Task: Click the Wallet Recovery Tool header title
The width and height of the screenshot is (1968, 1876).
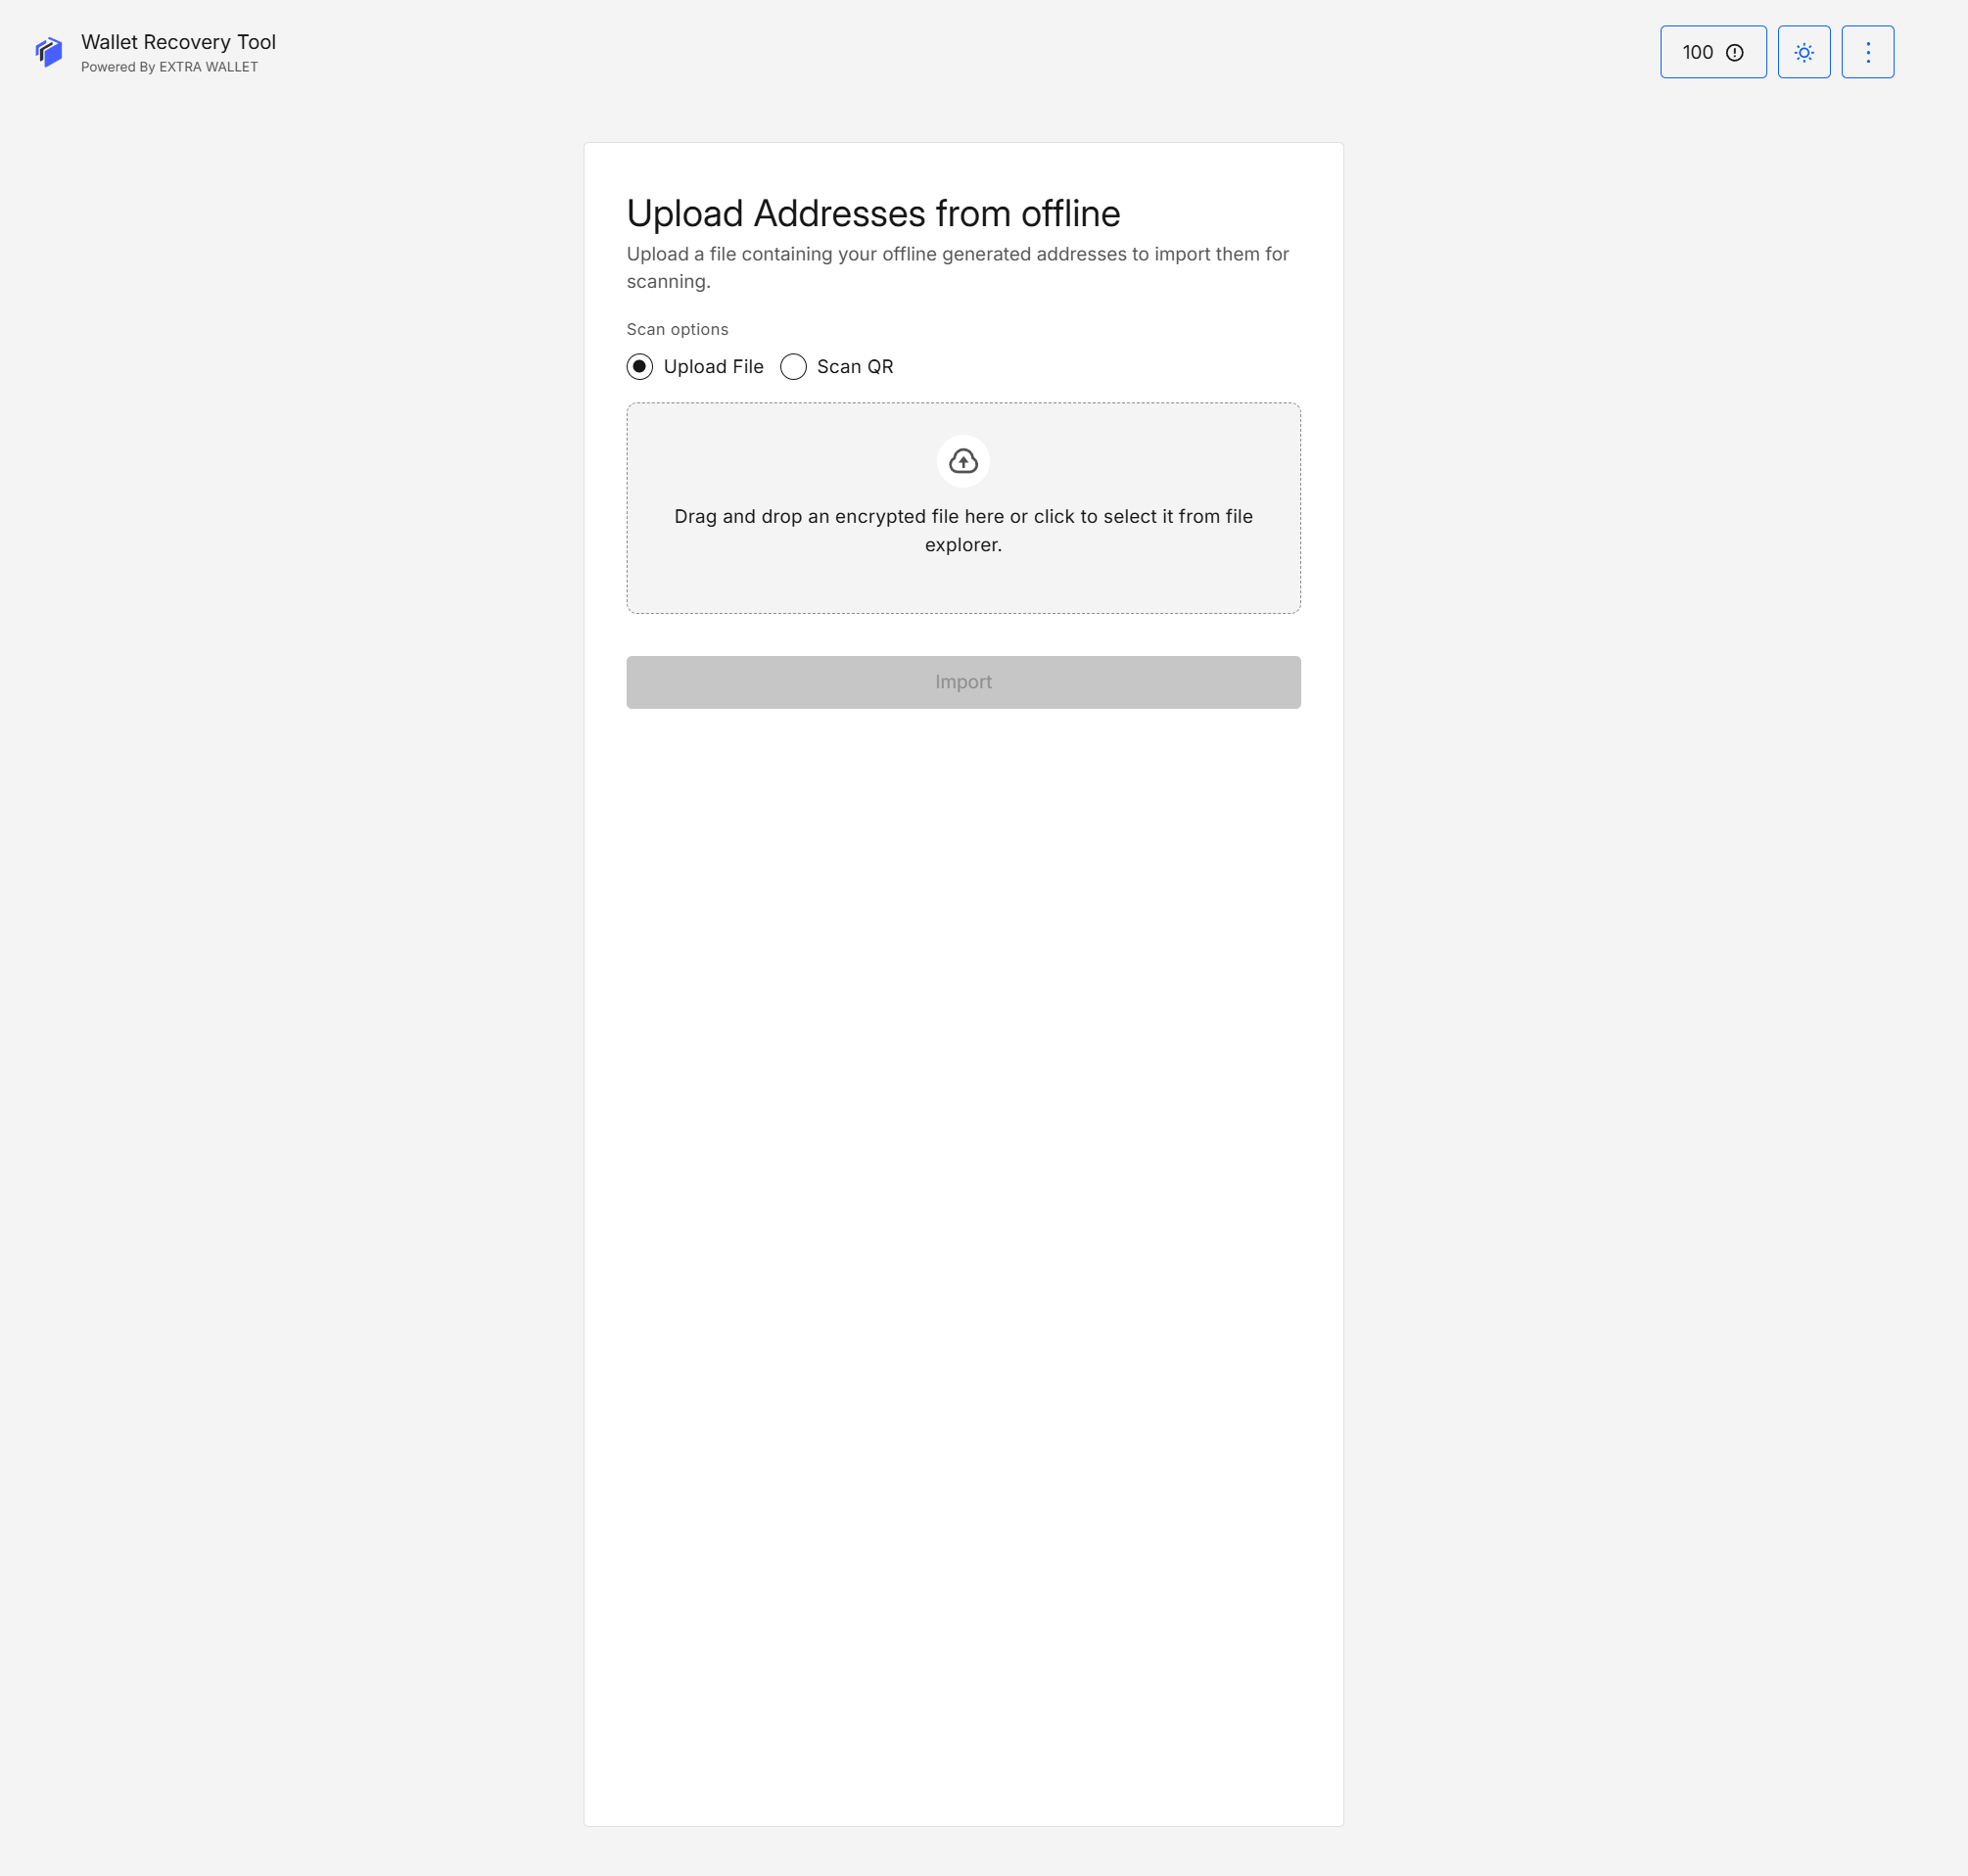Action: point(177,42)
